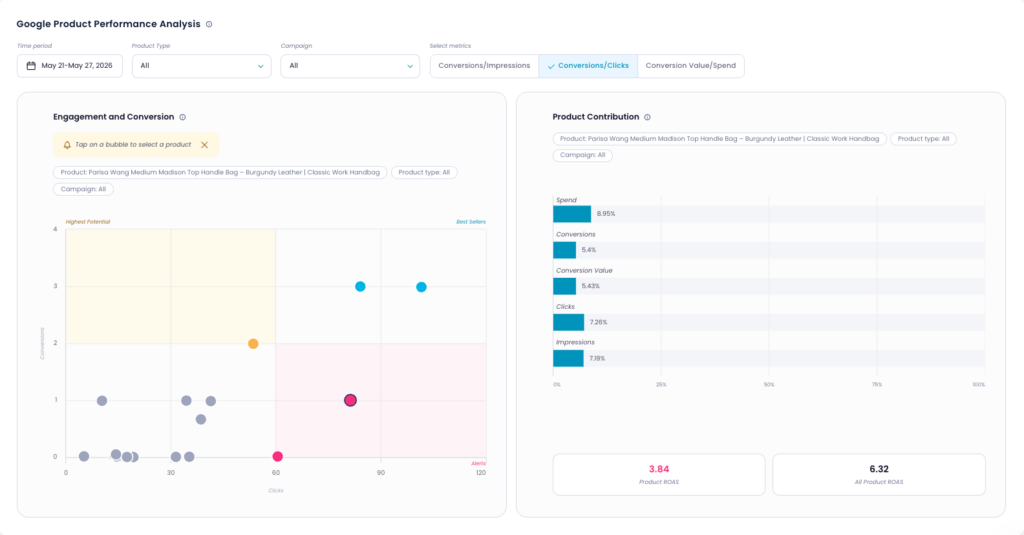The image size is (1024, 535).
Task: Click the selected pink bubble with dark outline
Action: [350, 400]
